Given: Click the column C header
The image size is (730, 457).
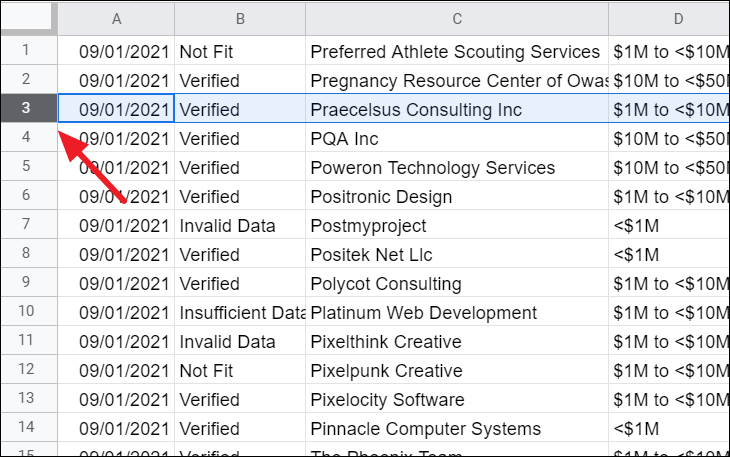Looking at the screenshot, I should click(456, 18).
